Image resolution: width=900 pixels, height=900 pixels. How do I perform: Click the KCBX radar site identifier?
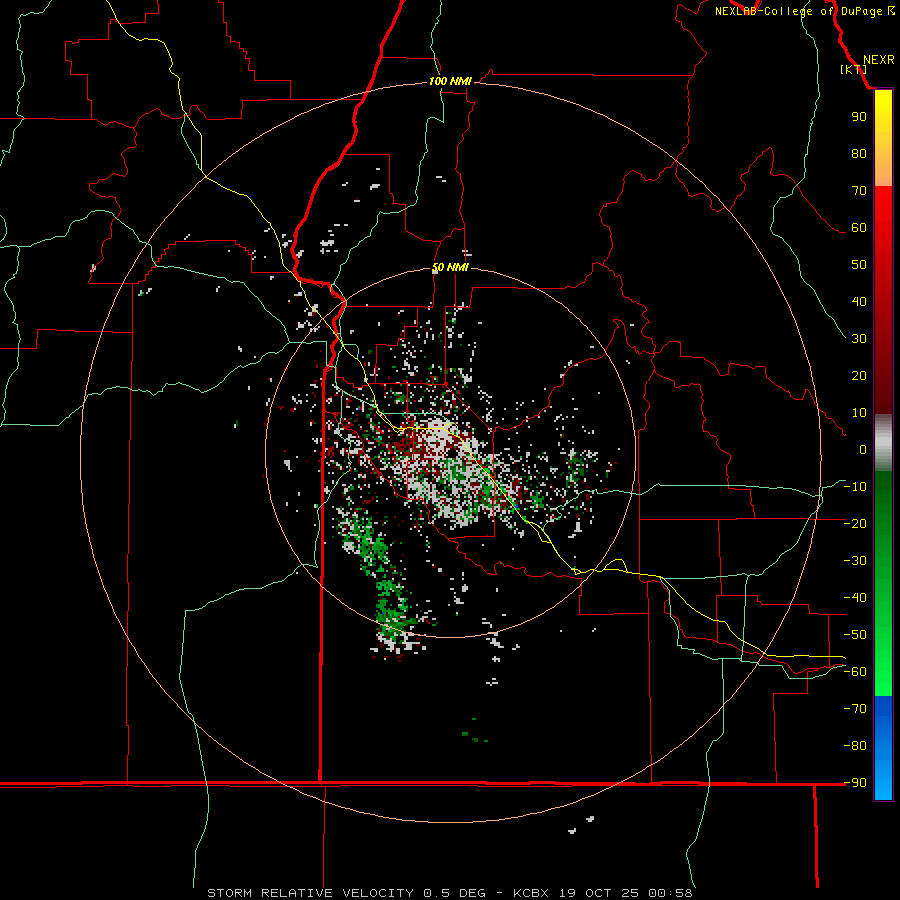coord(531,893)
